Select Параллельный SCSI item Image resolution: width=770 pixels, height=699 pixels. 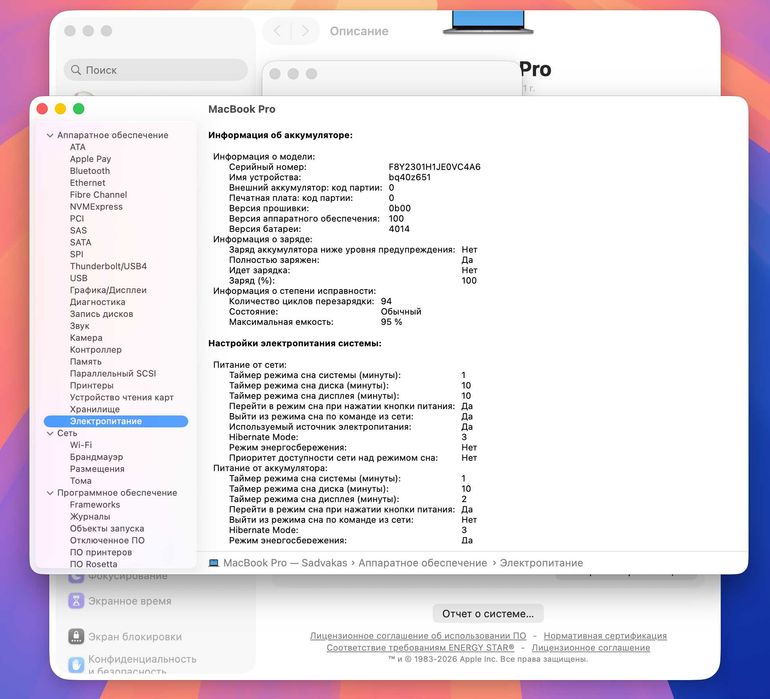pyautogui.click(x=113, y=373)
